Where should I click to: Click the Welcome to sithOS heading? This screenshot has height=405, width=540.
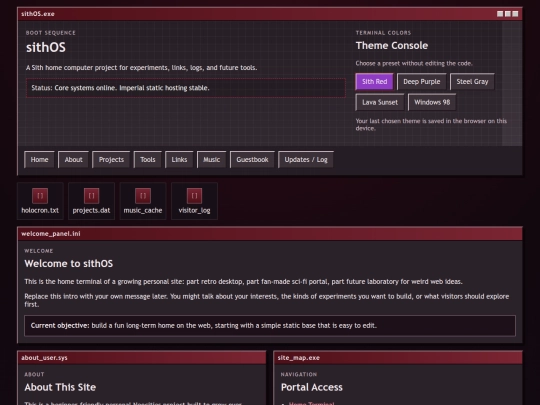pyautogui.click(x=69, y=263)
